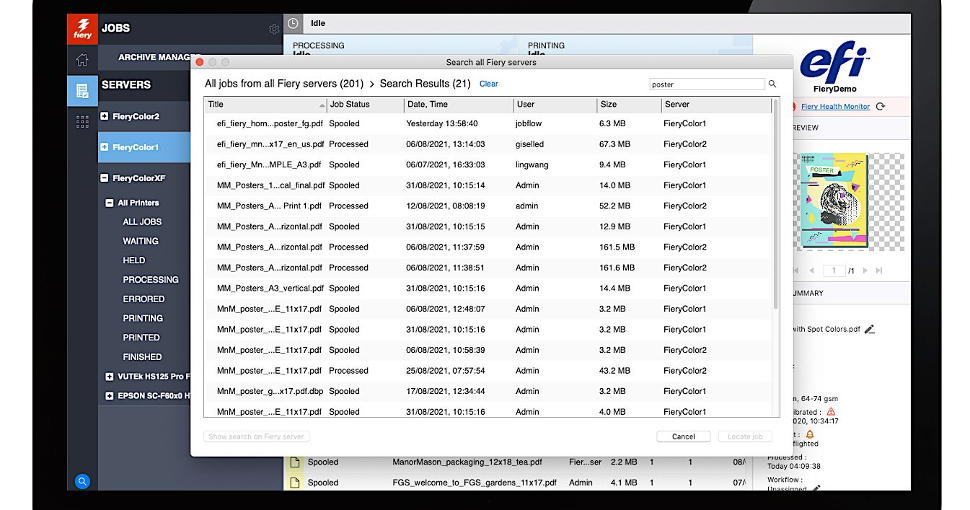Click the poster preview thumbnail
Viewport: 970px width, 510px height.
834,201
